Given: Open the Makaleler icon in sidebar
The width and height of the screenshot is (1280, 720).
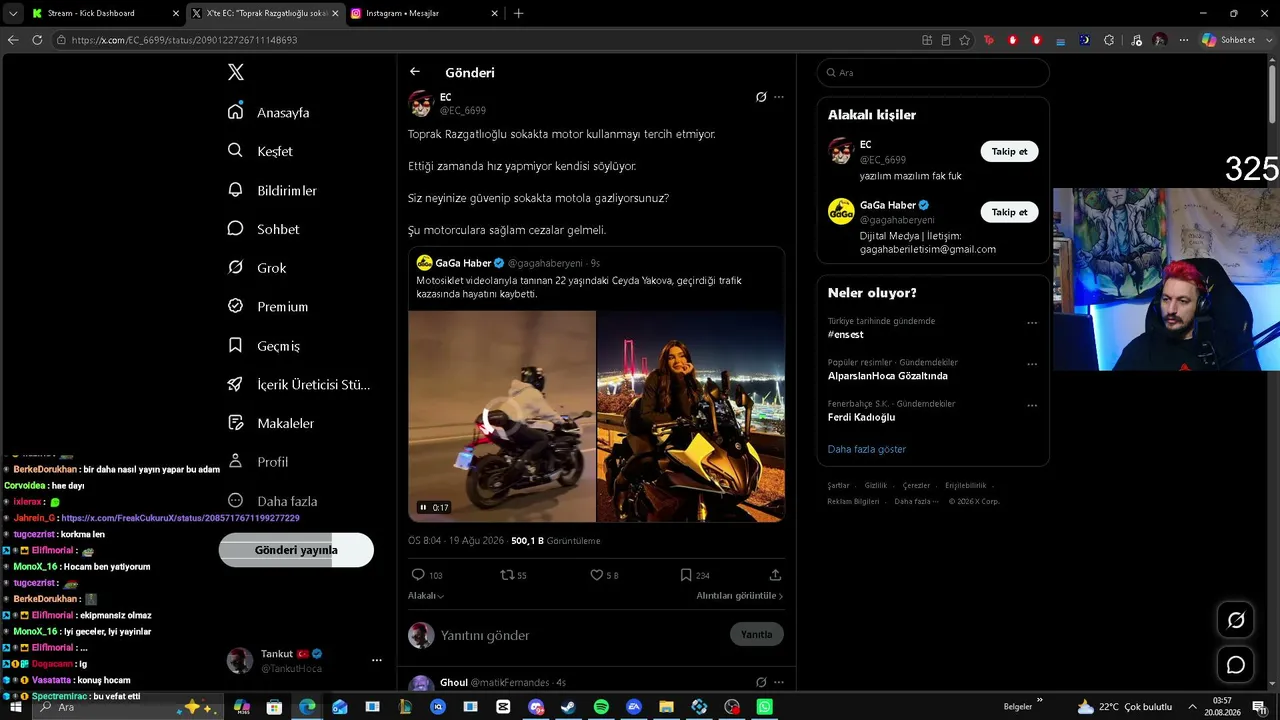Looking at the screenshot, I should click(235, 423).
